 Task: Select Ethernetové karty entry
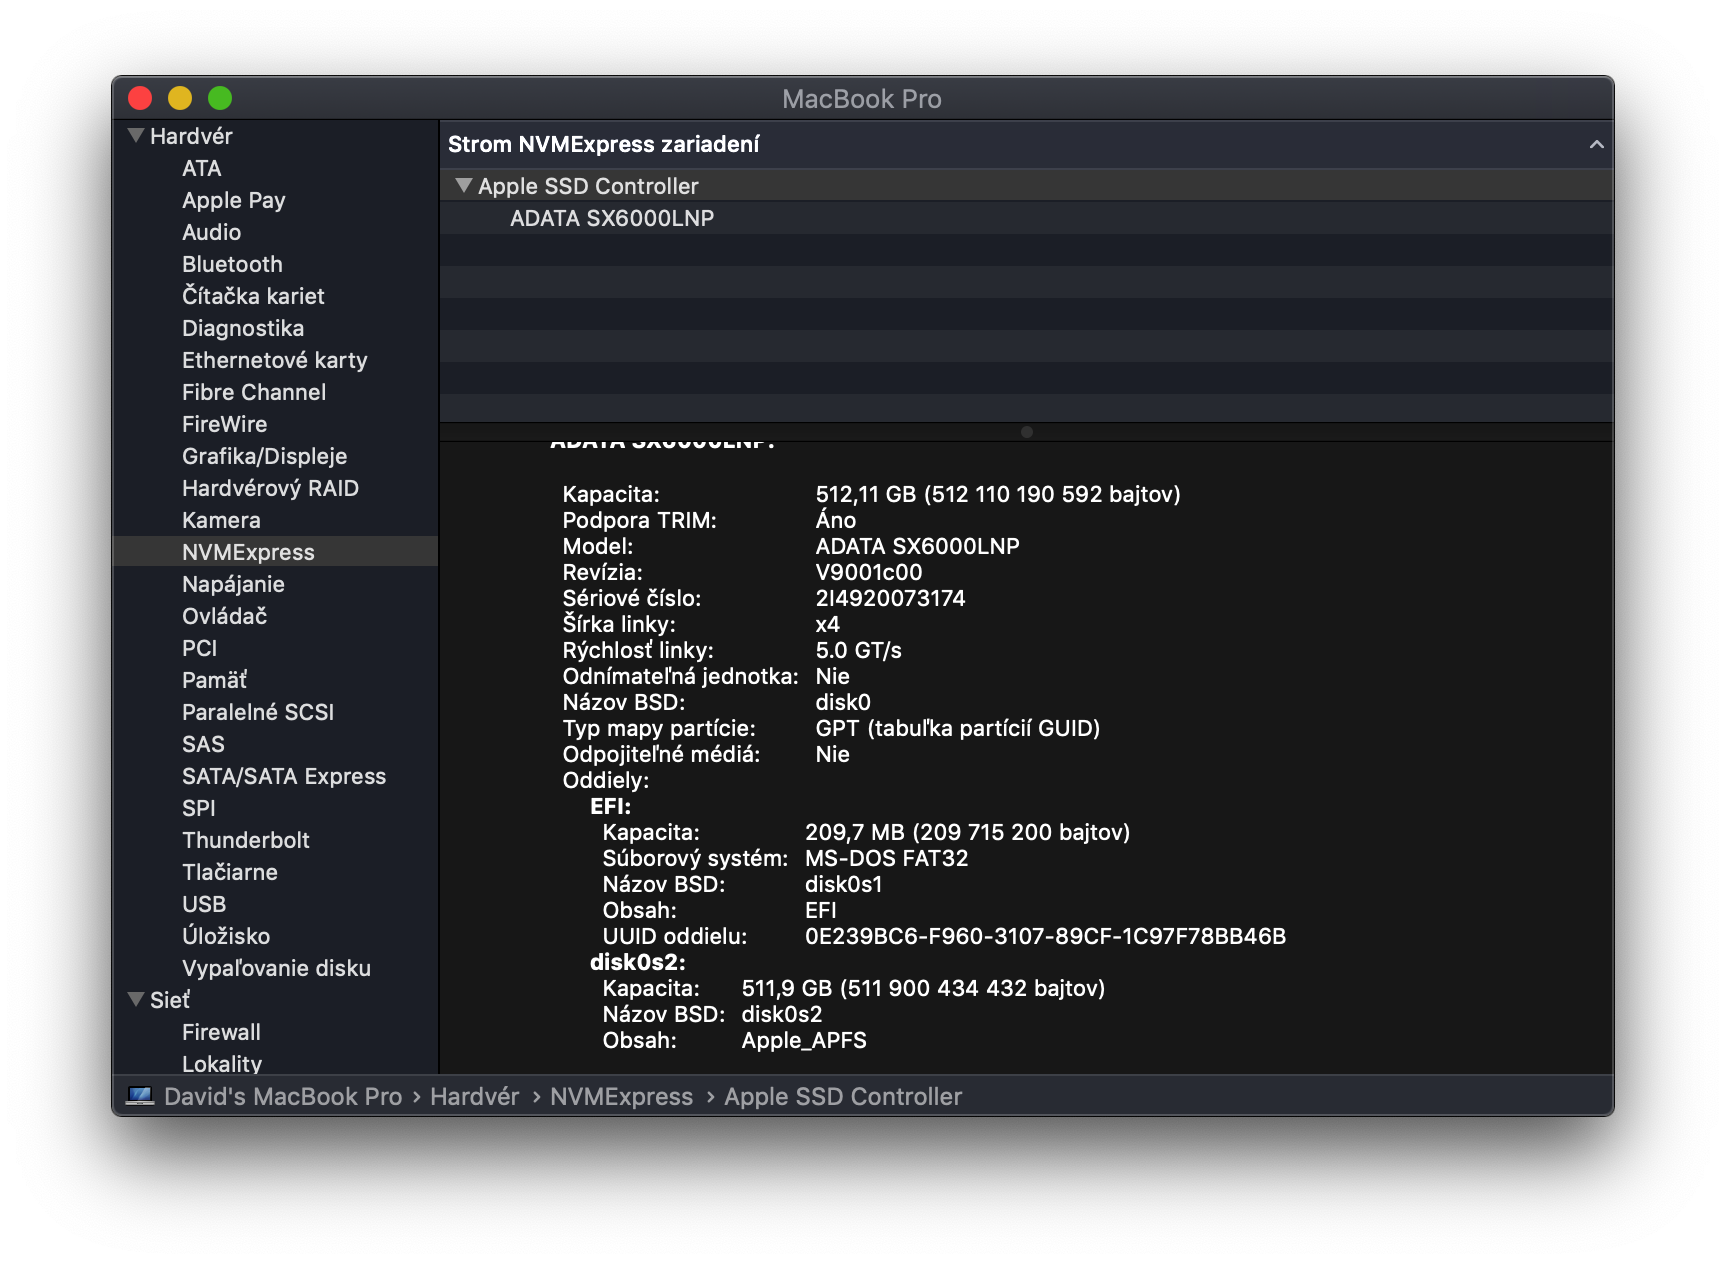[274, 360]
